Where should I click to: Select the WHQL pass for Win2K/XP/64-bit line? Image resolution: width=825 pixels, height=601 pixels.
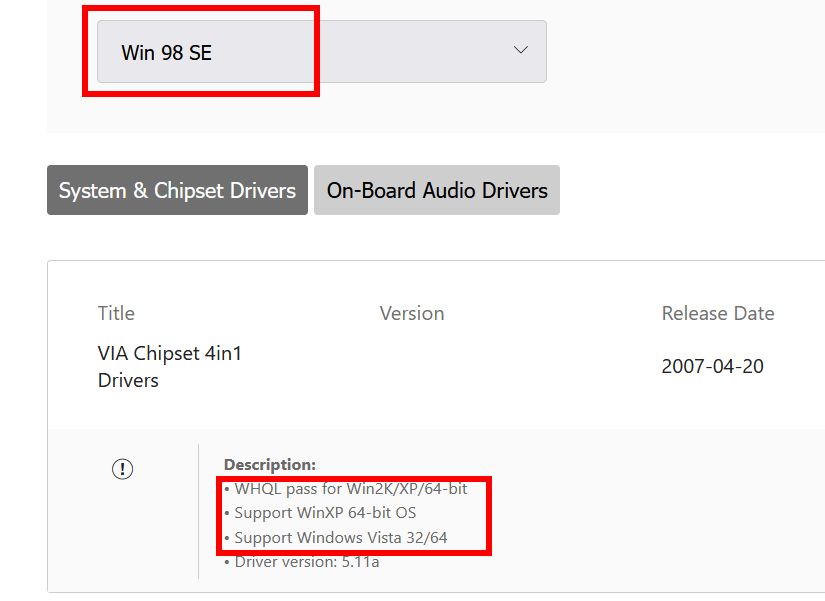tap(346, 489)
